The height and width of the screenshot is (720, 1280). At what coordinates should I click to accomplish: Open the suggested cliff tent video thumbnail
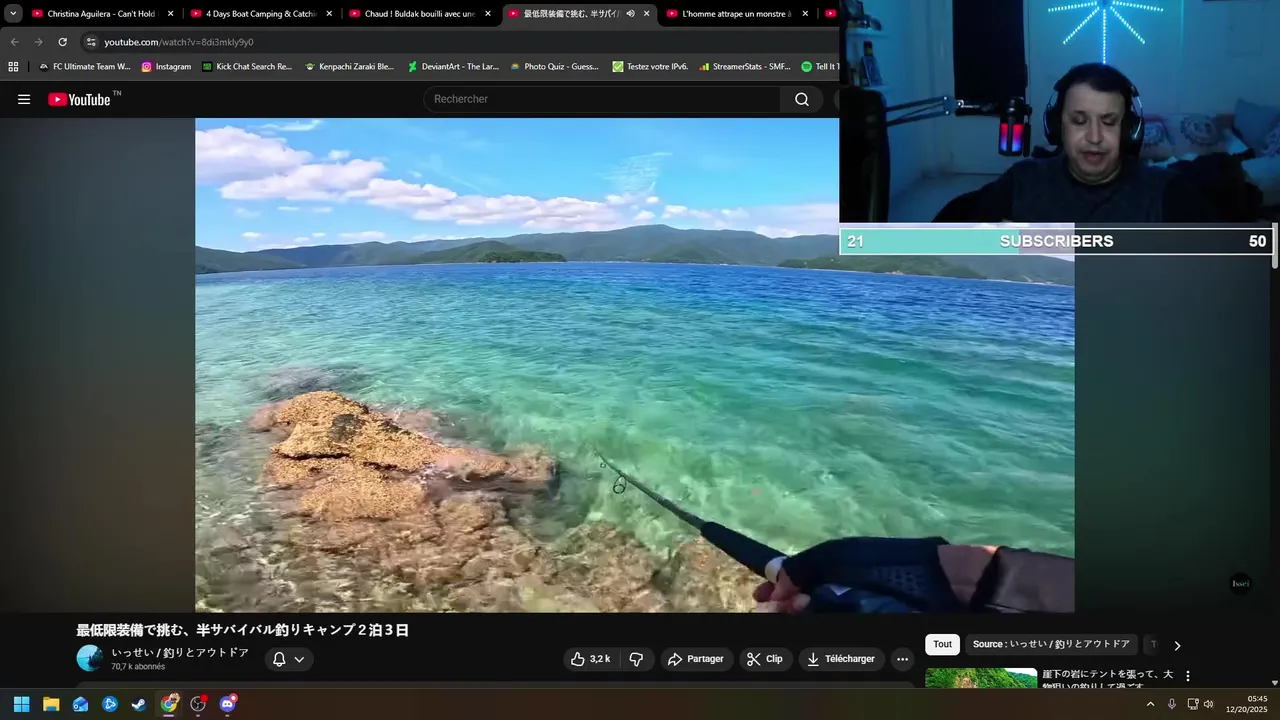(x=981, y=678)
